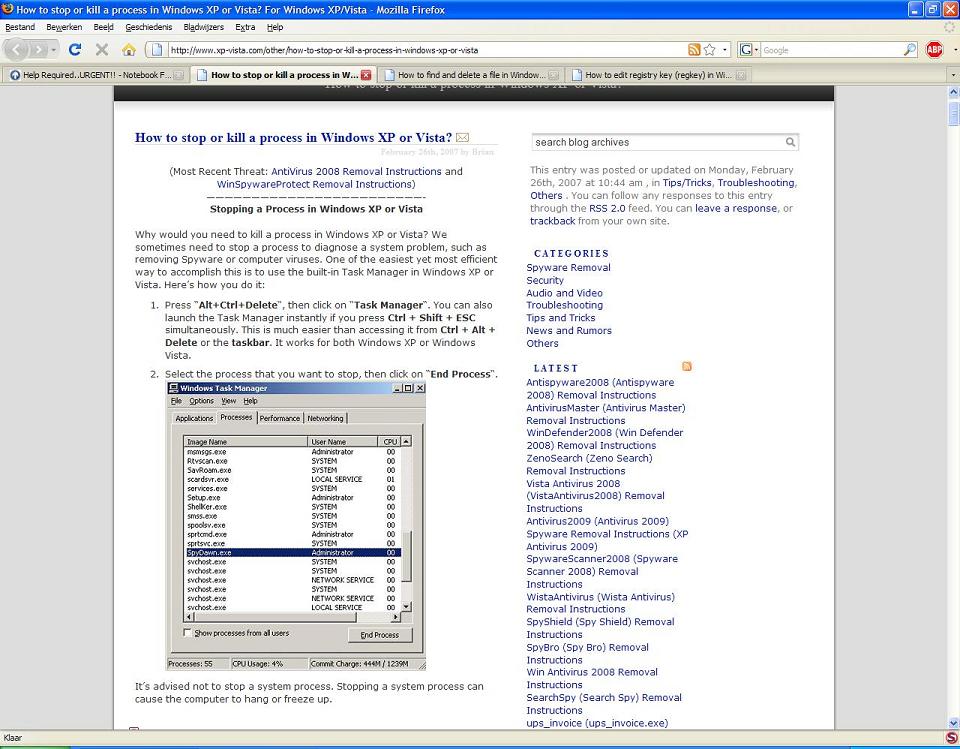Click the Firefox throbber activity icon
960x749 pixels.
950,27
